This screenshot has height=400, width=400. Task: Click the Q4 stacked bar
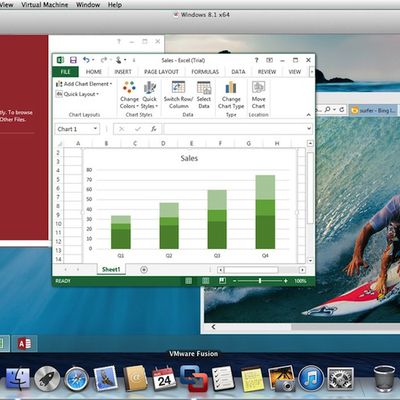click(265, 212)
